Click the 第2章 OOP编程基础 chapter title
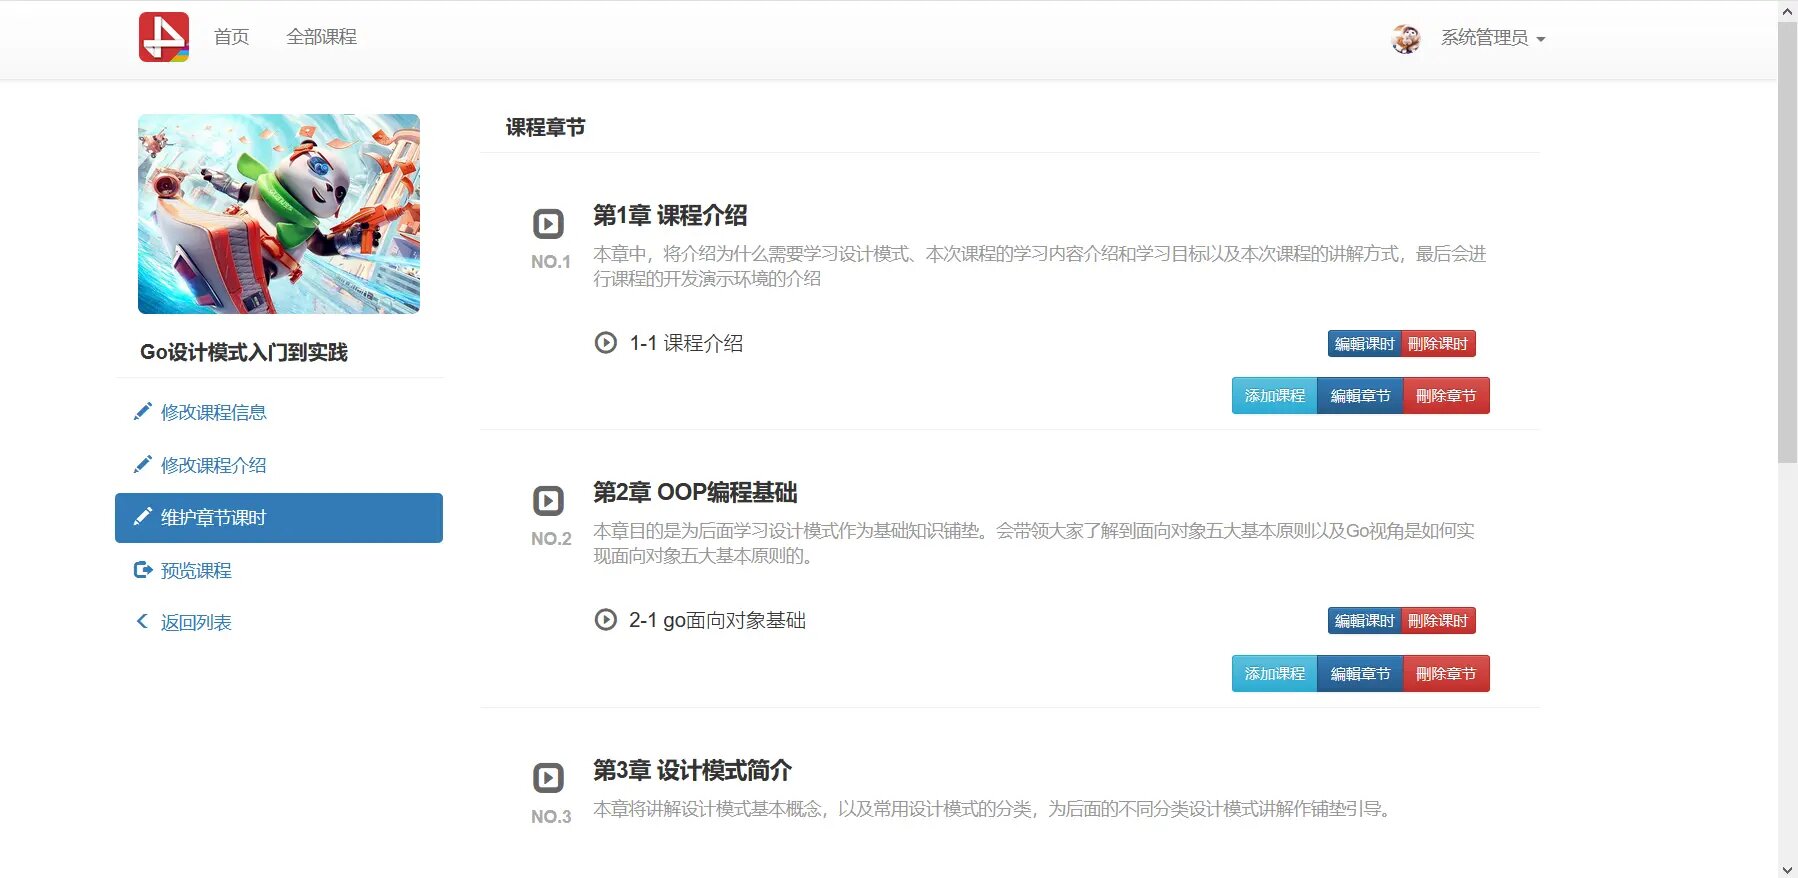The width and height of the screenshot is (1798, 878). [695, 493]
